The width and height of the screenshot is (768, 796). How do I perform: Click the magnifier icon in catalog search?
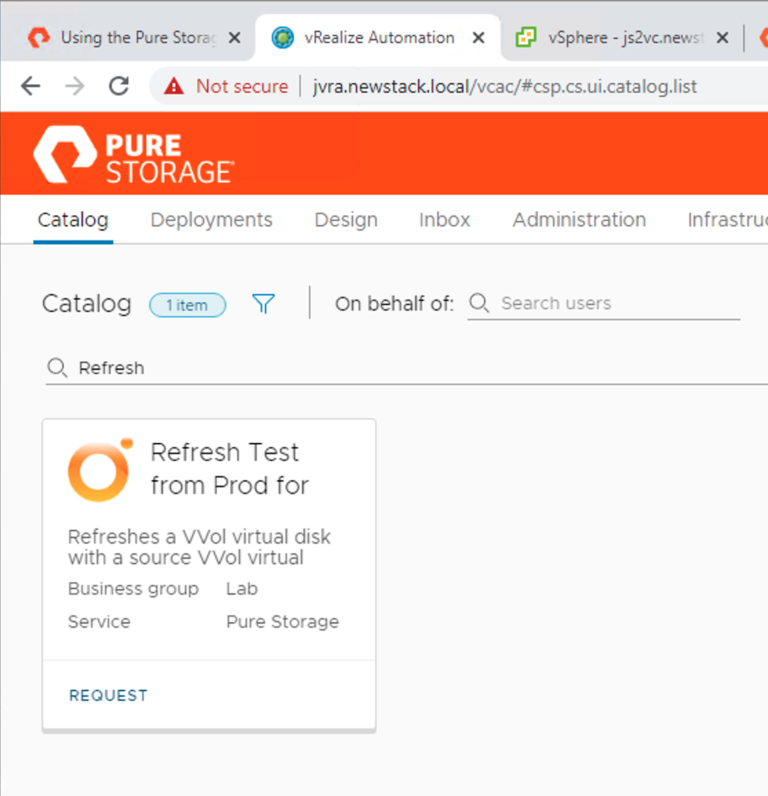pos(57,368)
